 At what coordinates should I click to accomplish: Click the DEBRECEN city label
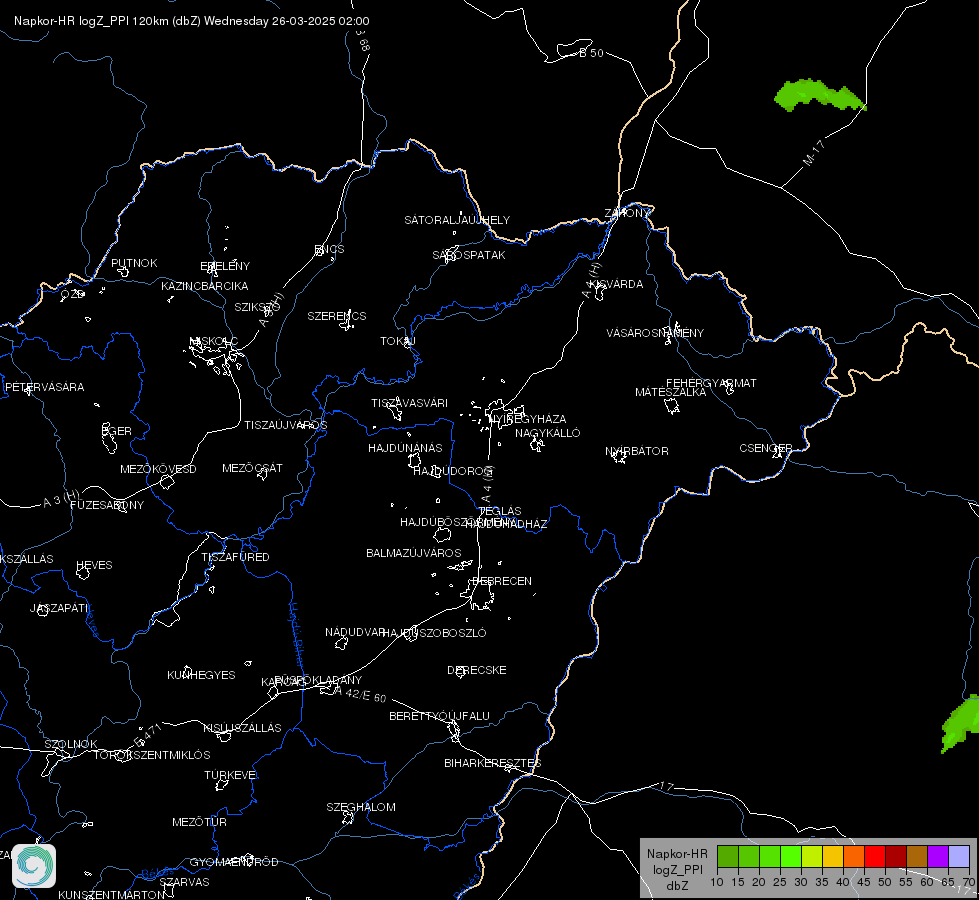502,581
